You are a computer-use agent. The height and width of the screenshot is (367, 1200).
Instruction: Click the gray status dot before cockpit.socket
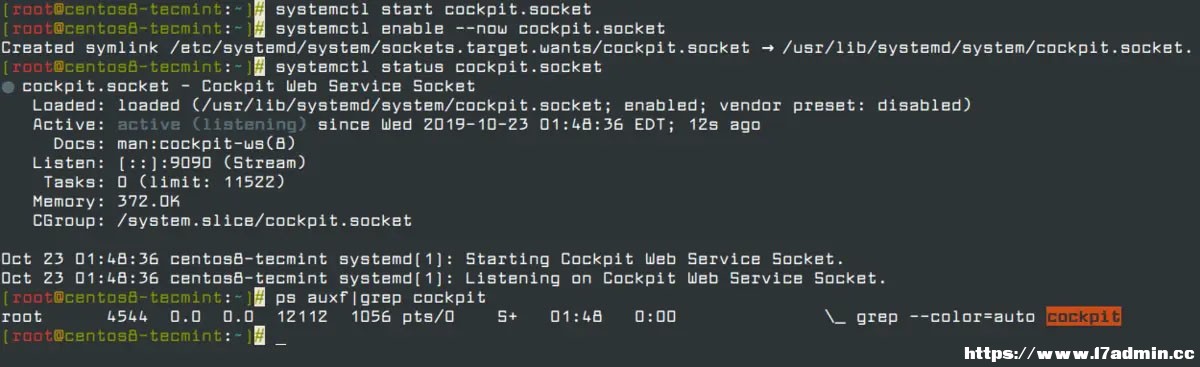click(x=8, y=87)
